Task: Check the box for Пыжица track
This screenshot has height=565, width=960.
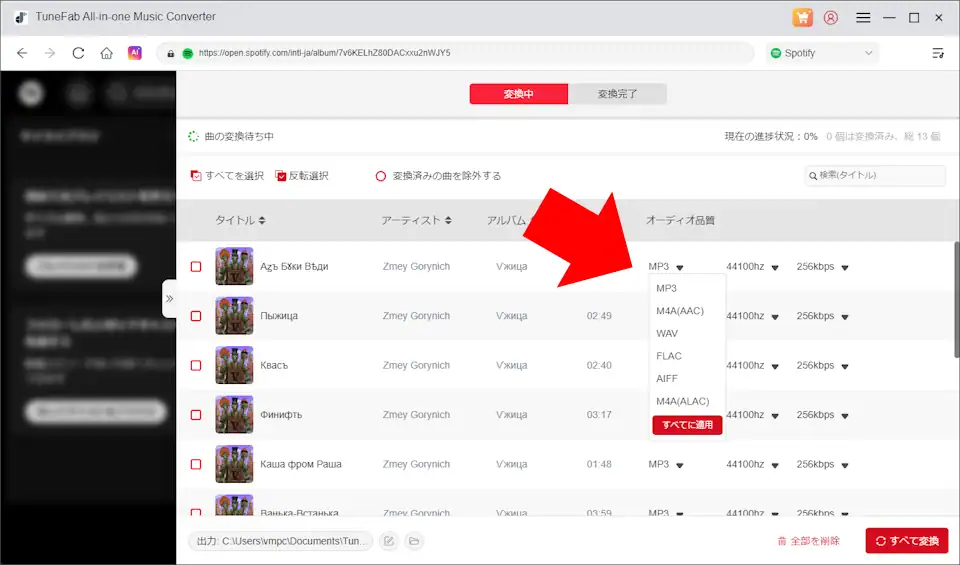Action: click(x=196, y=316)
